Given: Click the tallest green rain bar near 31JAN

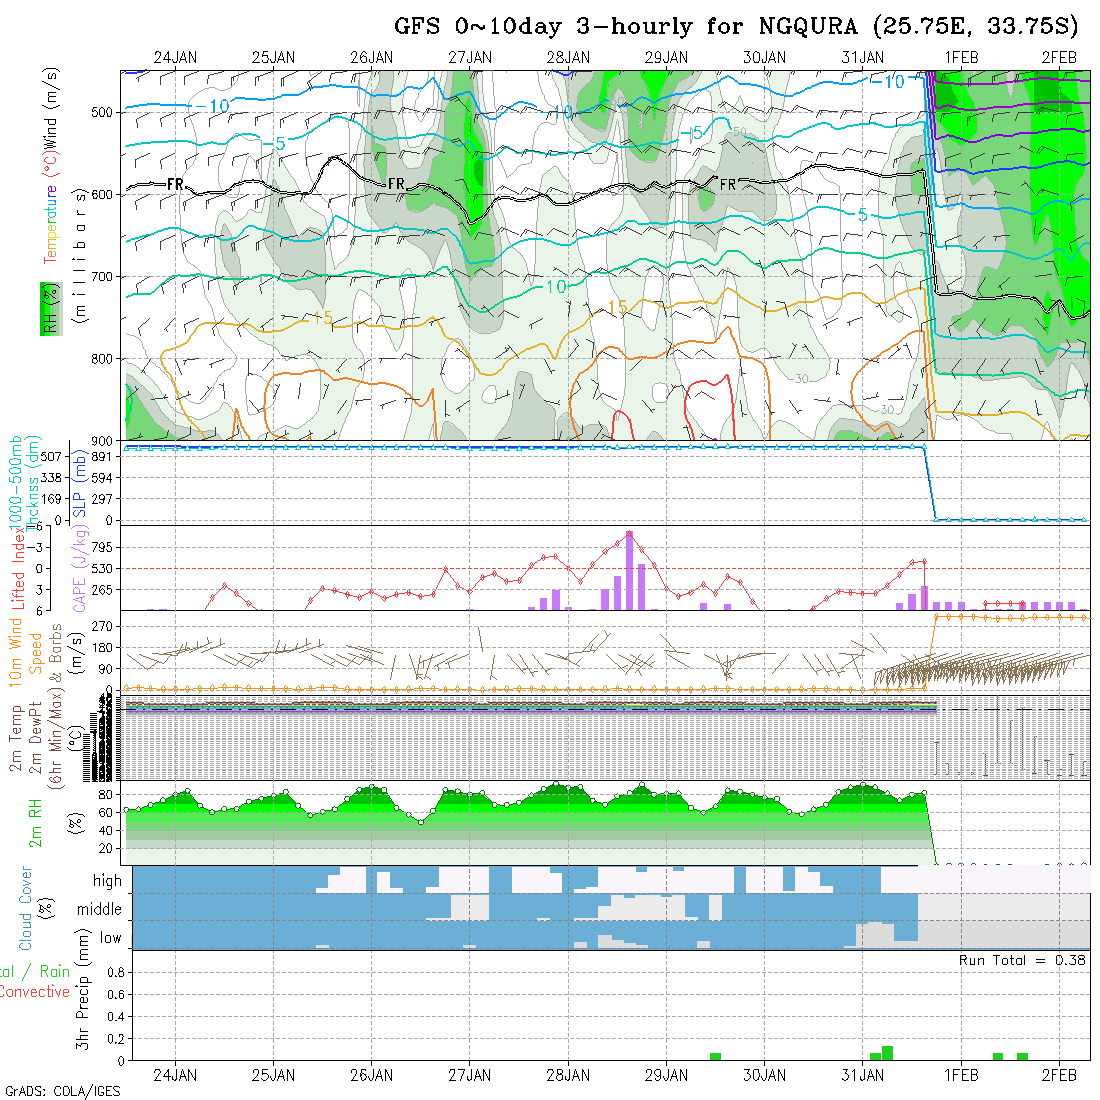Looking at the screenshot, I should pyautogui.click(x=887, y=1053).
